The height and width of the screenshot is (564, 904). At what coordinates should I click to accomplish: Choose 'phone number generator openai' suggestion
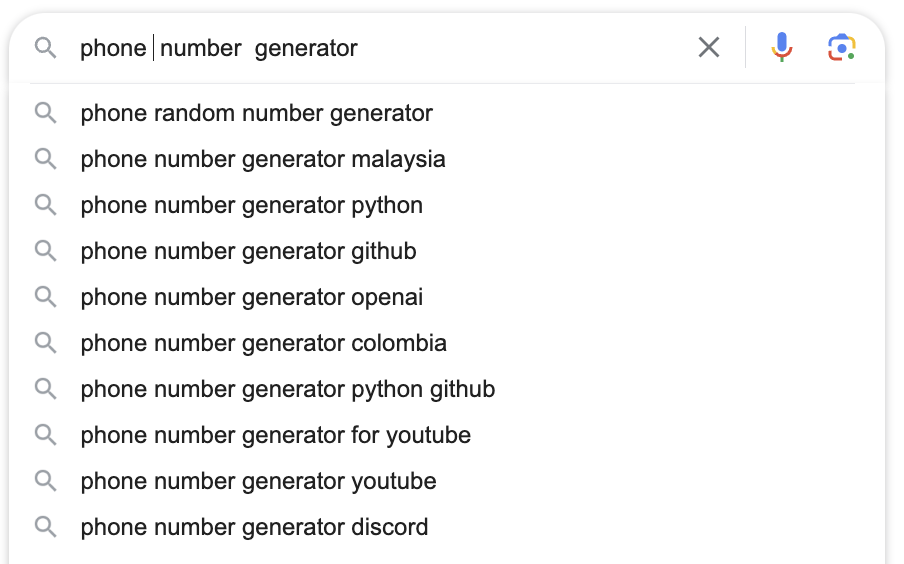251,297
